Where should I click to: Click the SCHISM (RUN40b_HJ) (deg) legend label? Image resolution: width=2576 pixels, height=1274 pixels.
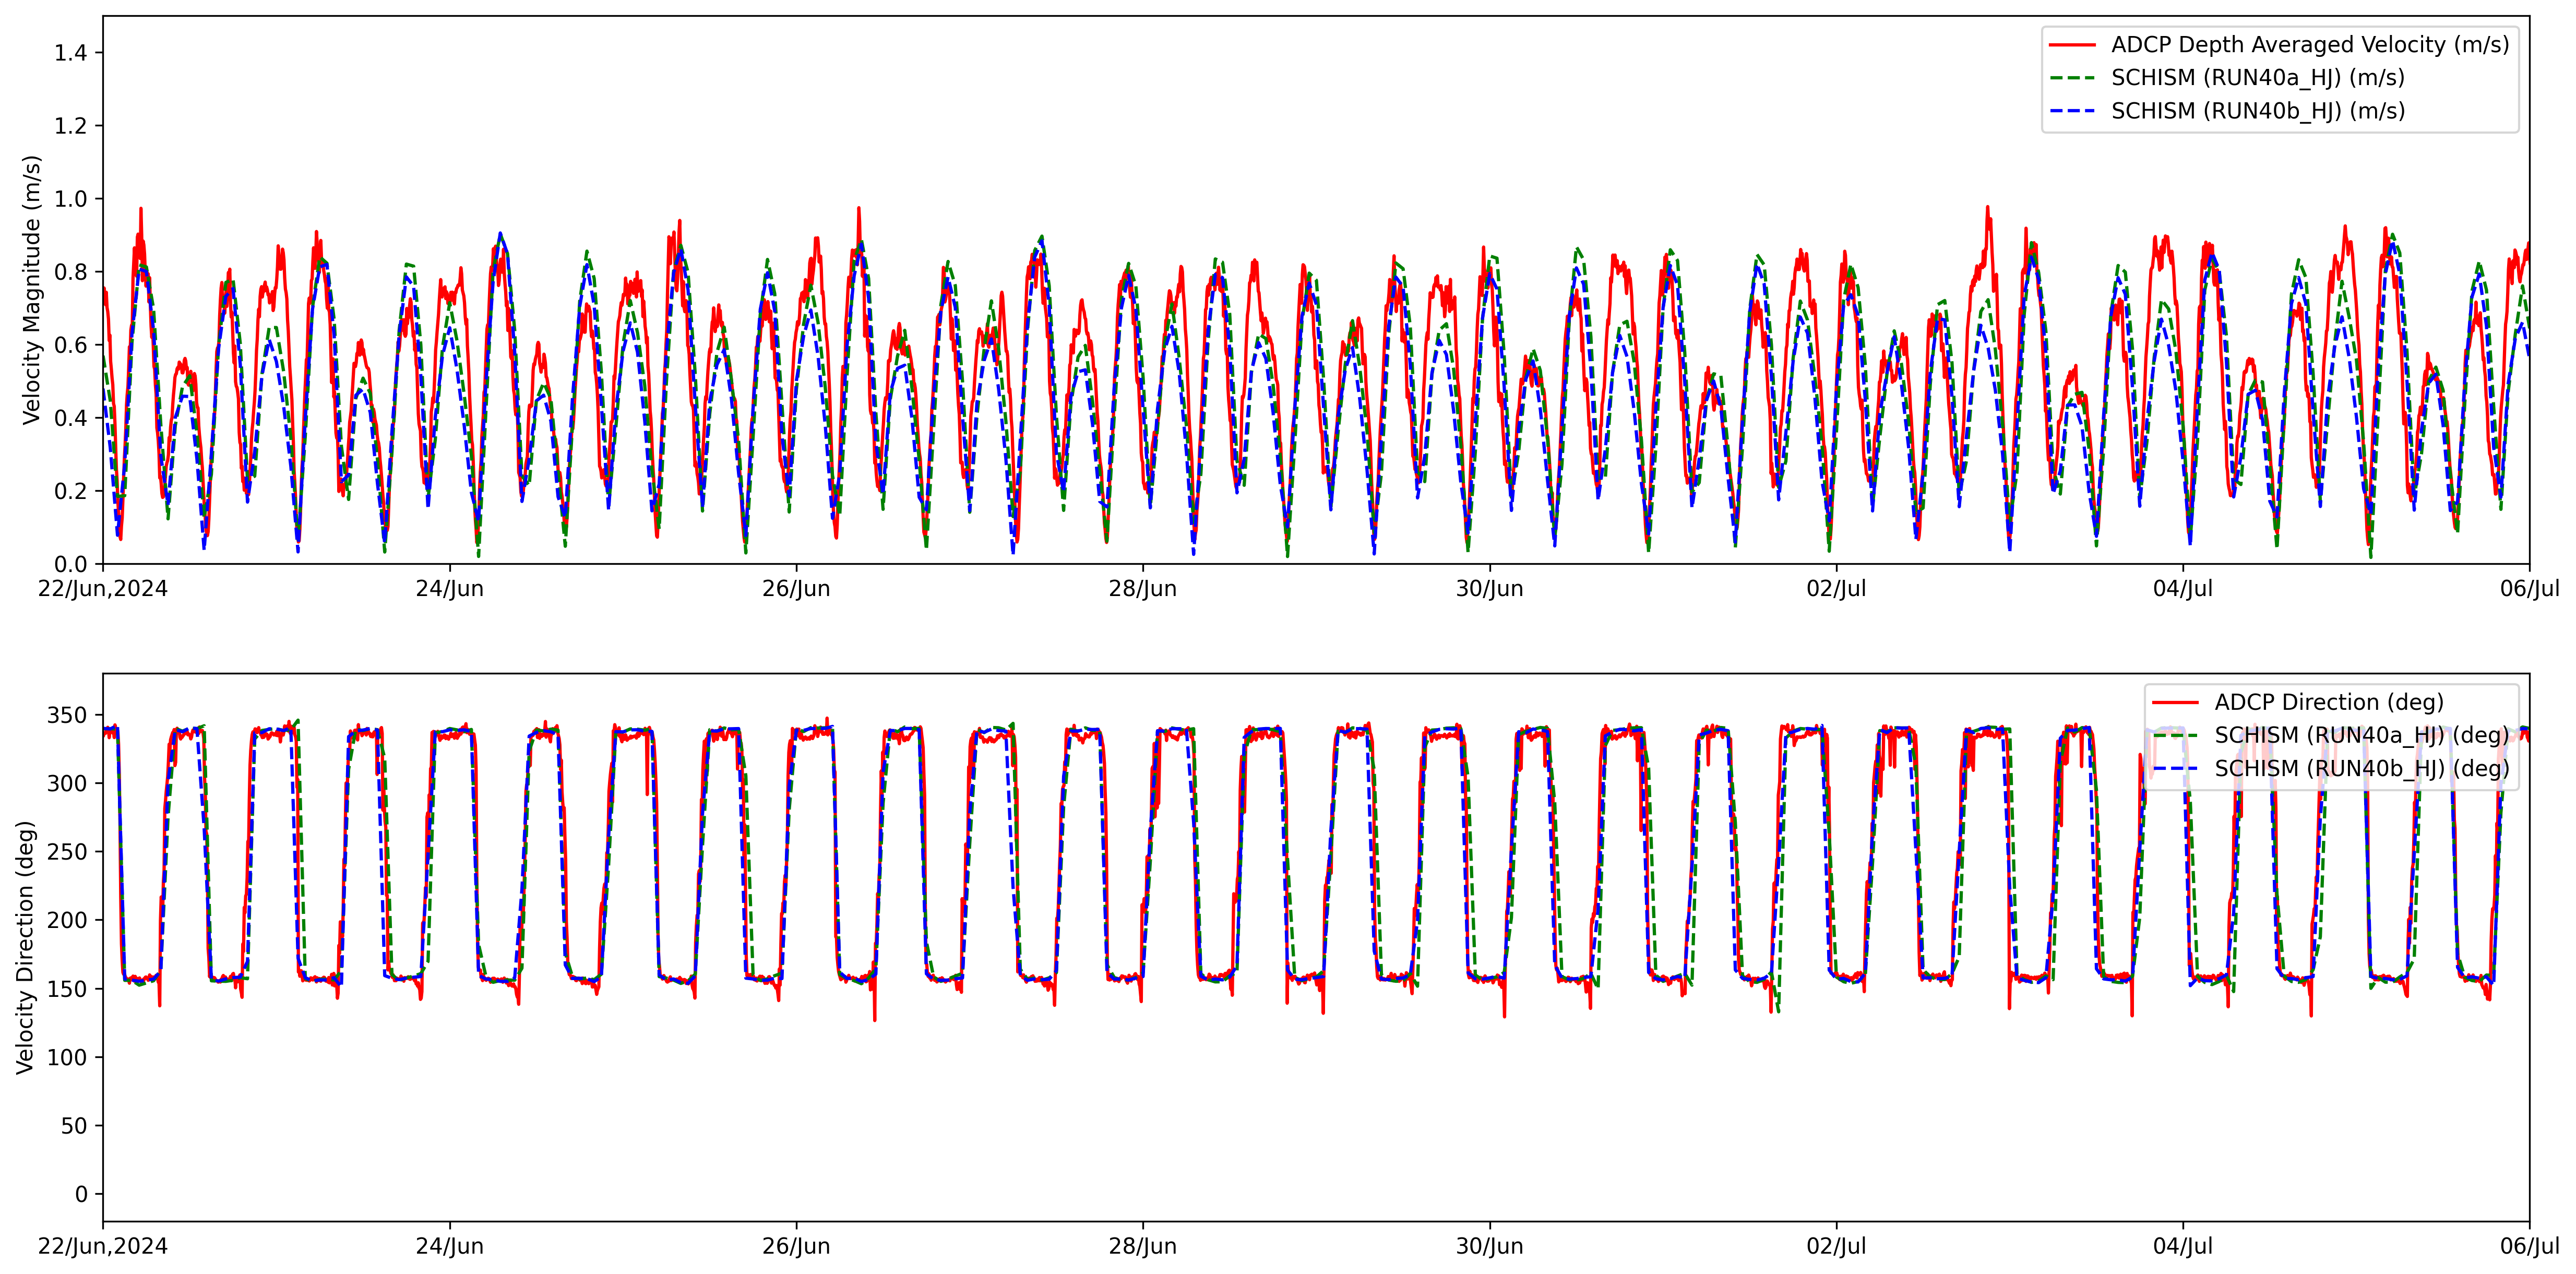coord(2361,768)
